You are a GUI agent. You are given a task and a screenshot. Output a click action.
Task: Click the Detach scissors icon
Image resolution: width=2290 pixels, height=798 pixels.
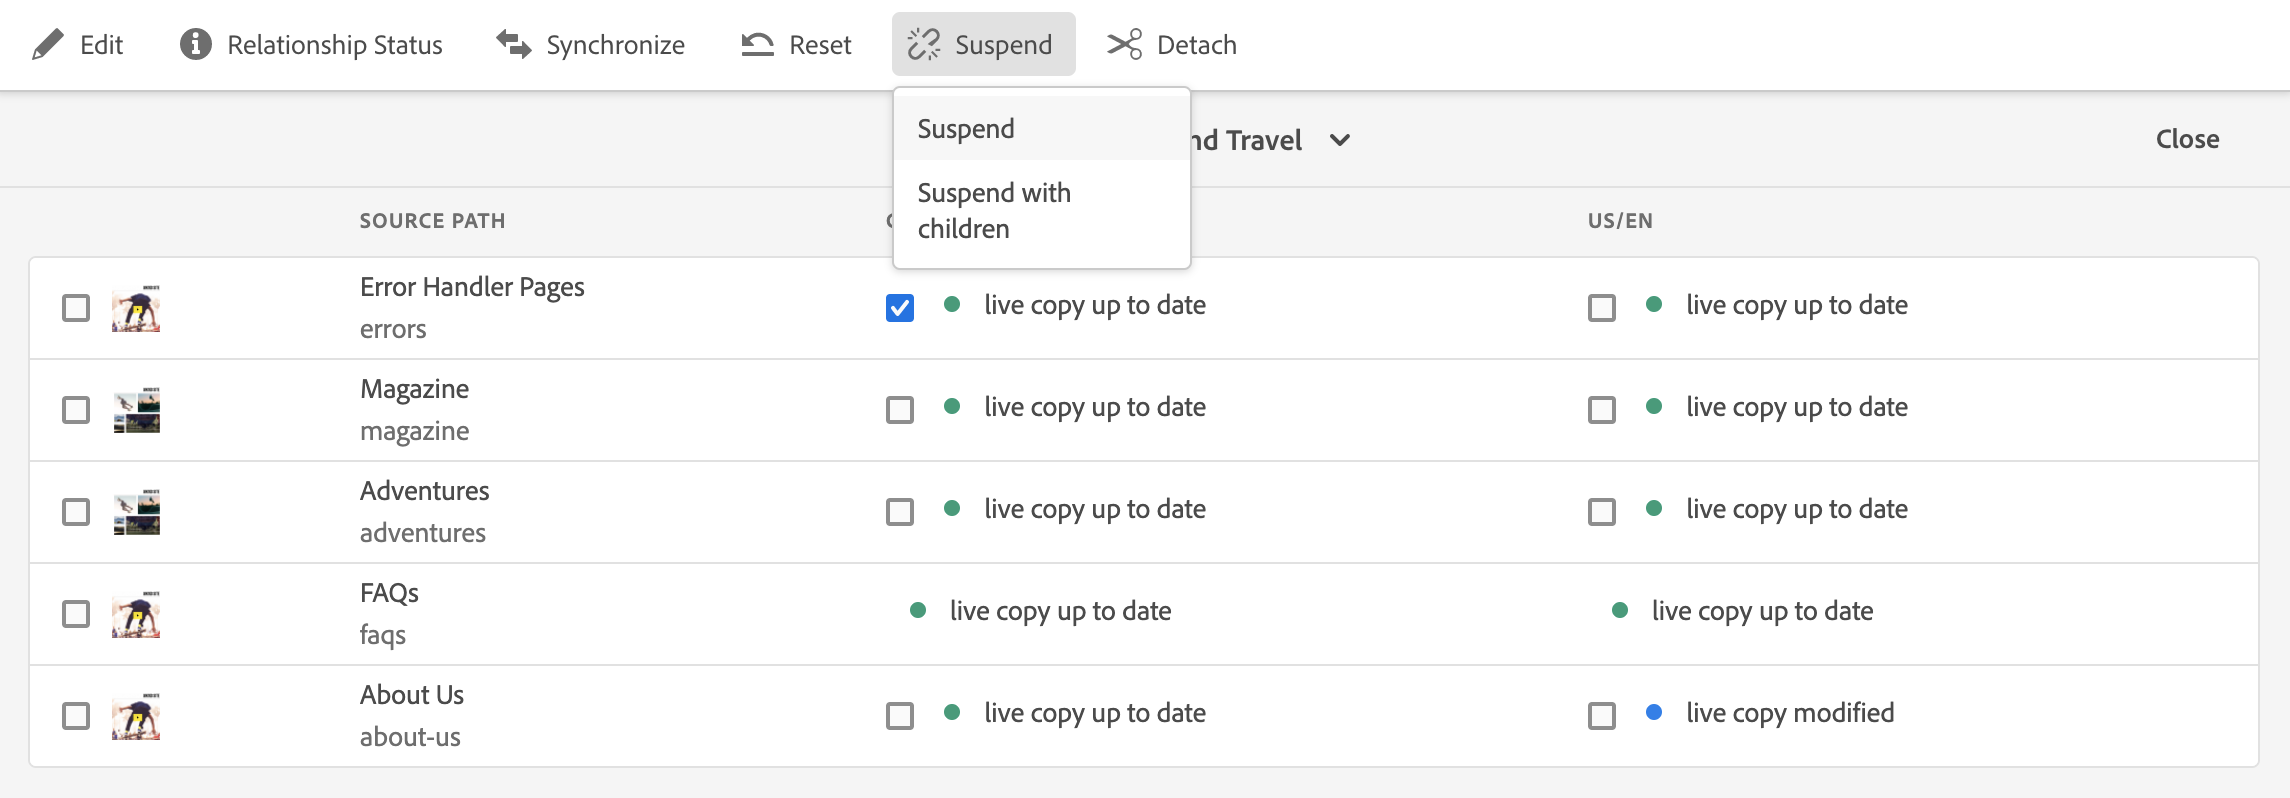coord(1125,45)
